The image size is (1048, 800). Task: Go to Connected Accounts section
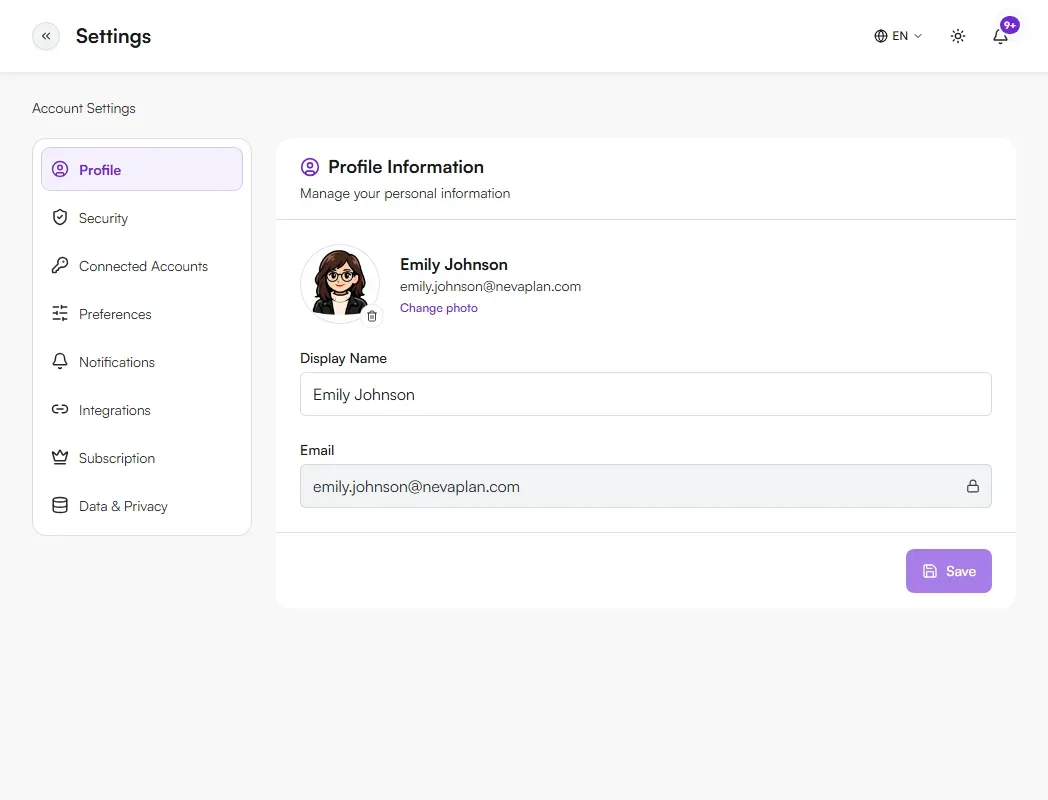142,266
